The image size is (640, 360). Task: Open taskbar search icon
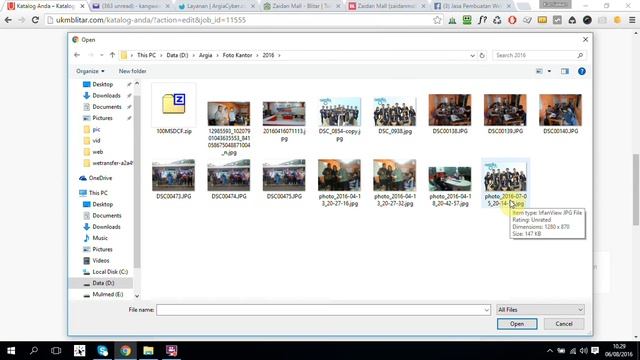[34, 351]
